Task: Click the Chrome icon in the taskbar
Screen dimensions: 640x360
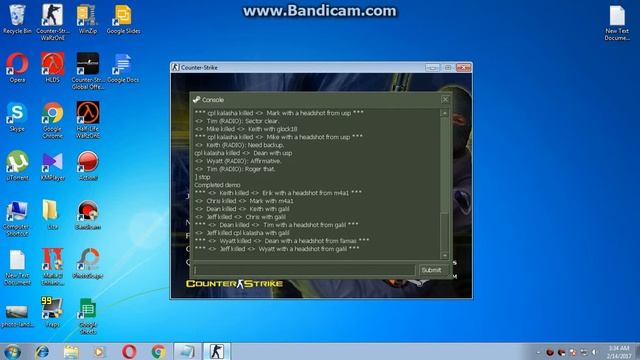Action: tap(158, 351)
